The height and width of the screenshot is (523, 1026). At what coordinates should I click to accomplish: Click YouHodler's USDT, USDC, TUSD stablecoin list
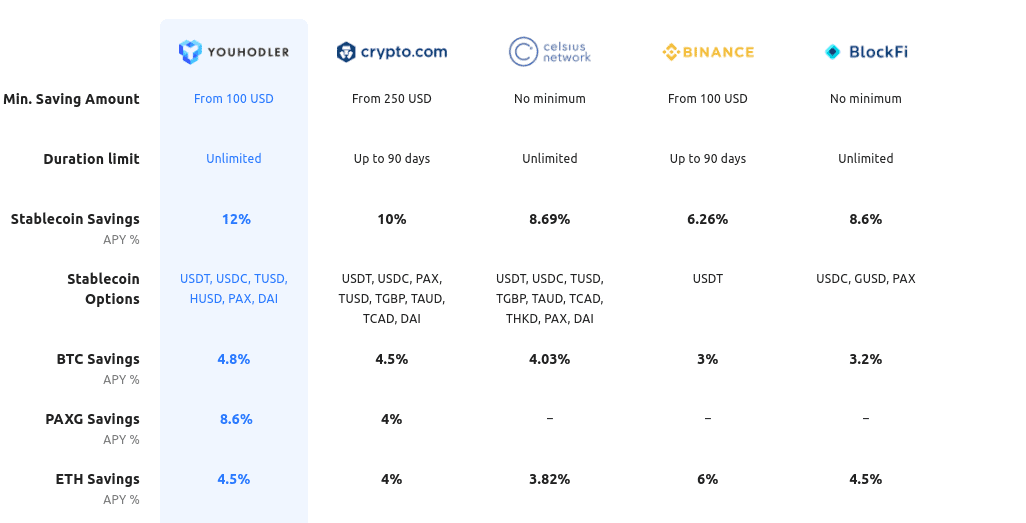234,289
